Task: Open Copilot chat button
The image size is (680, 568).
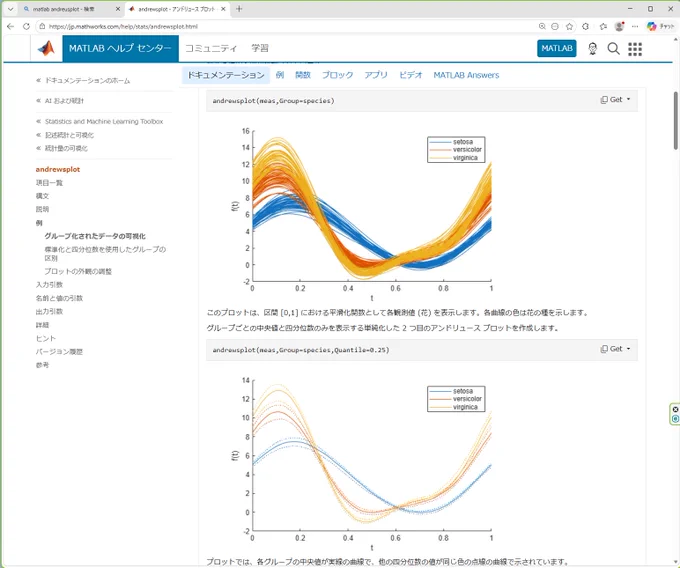Action: 660,26
